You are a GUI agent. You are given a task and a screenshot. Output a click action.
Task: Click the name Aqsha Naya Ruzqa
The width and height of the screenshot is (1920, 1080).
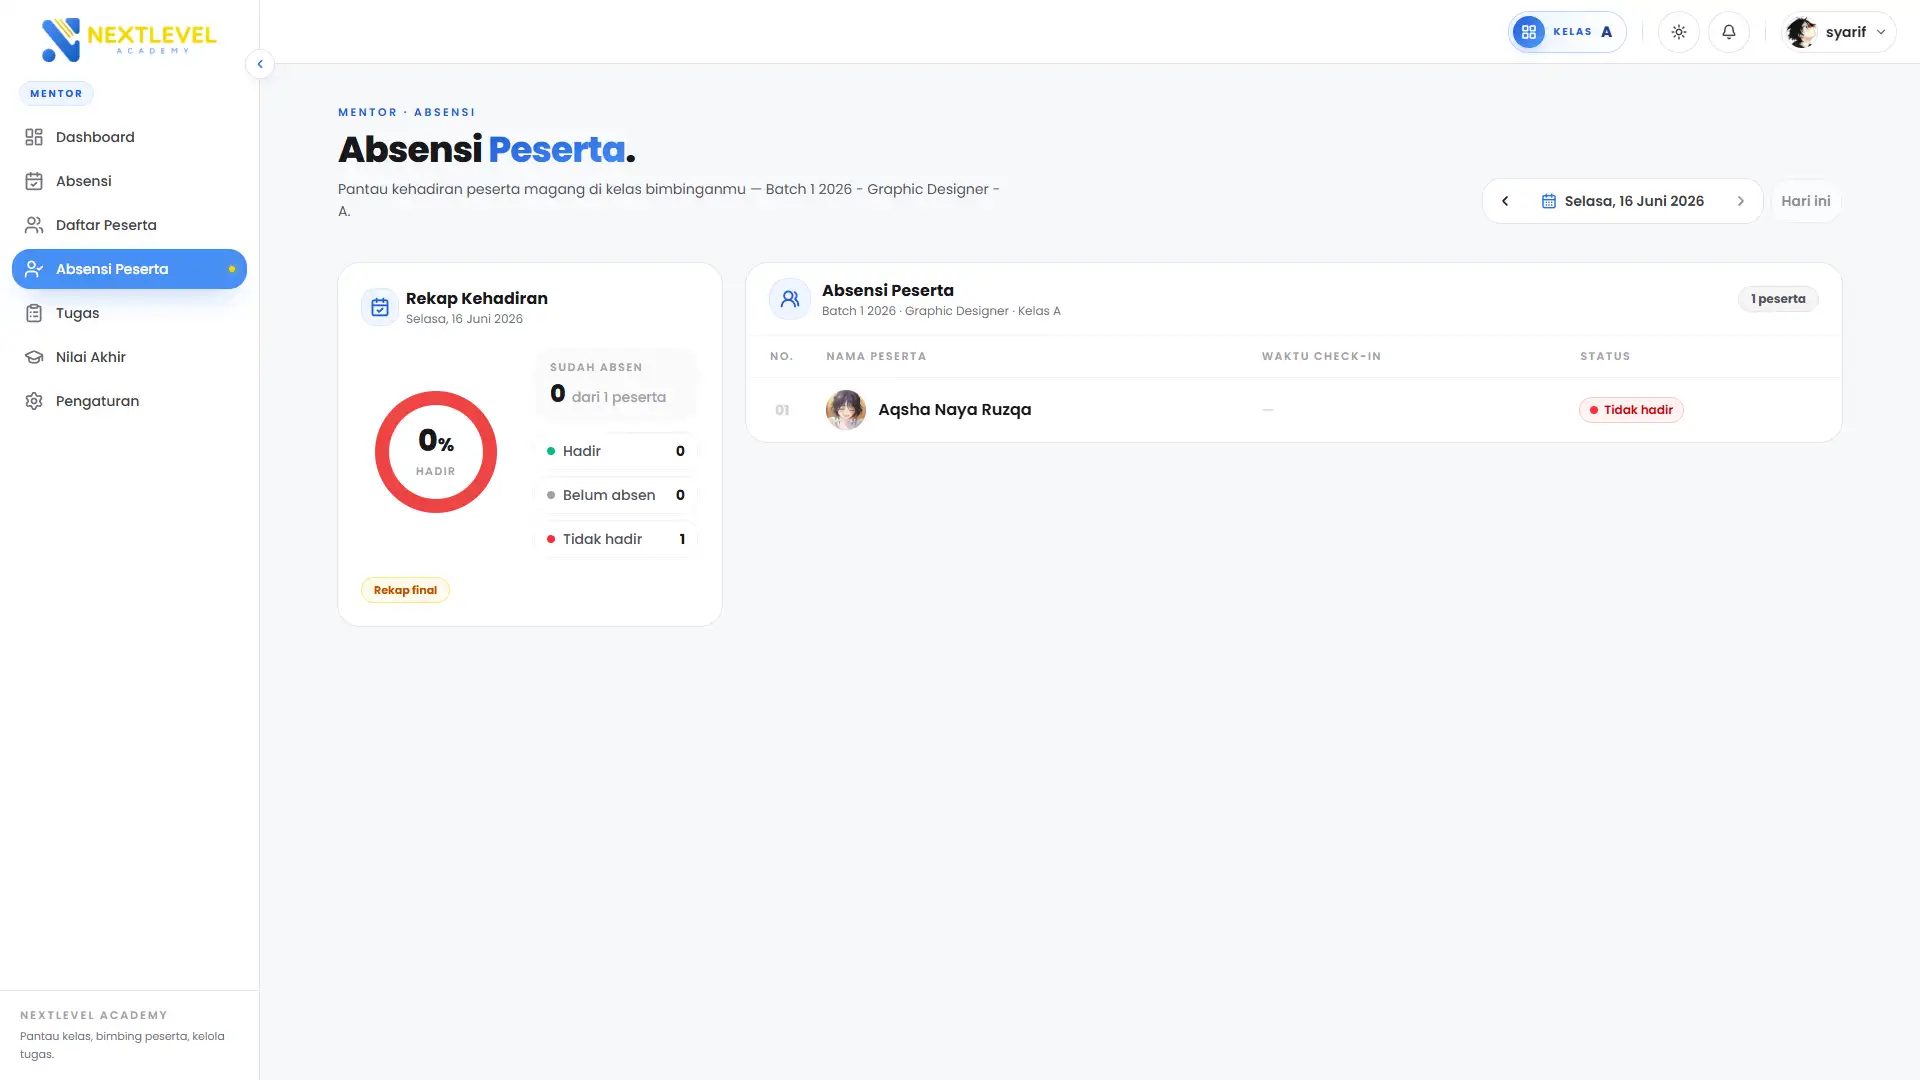[x=955, y=410]
